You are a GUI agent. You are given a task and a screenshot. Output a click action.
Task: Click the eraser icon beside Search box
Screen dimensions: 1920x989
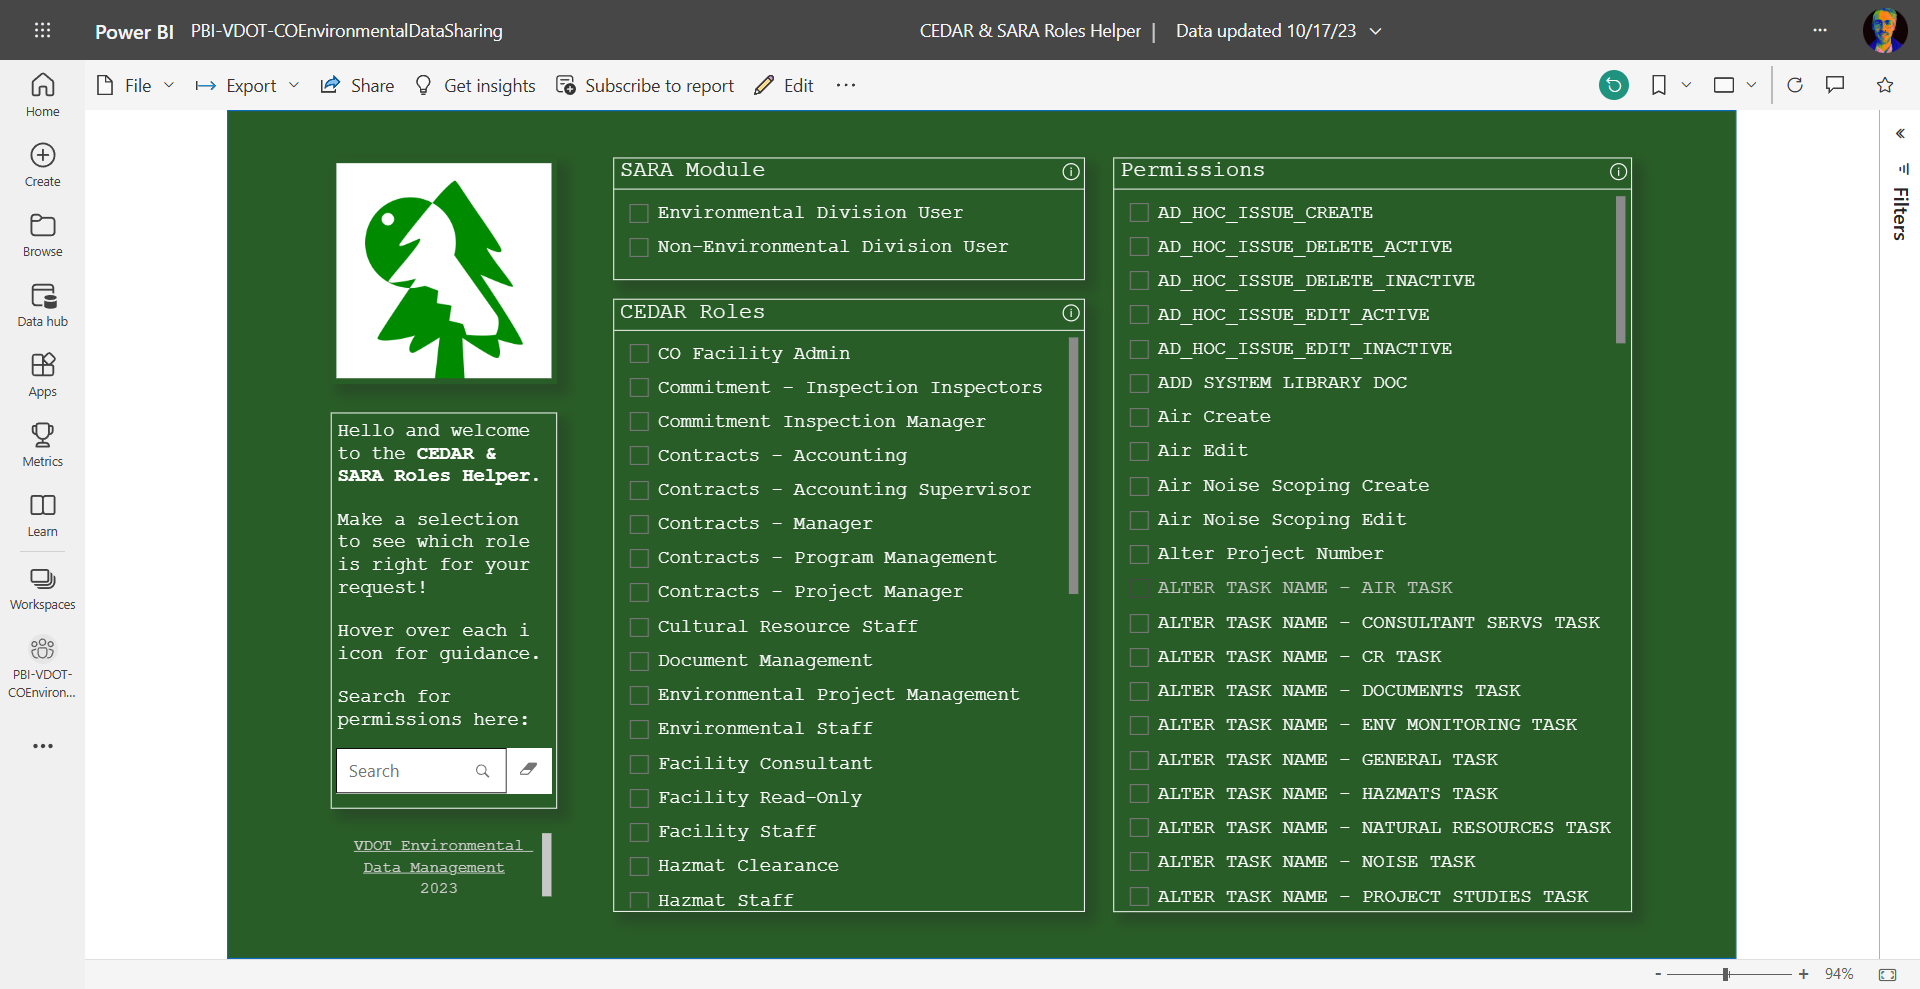[529, 770]
